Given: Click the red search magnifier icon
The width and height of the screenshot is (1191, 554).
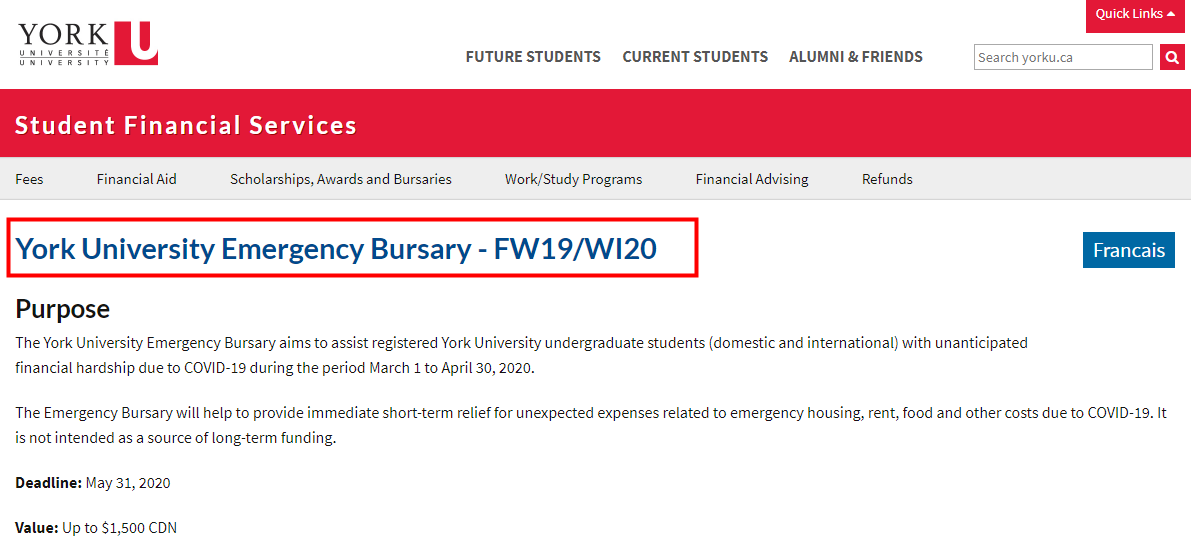Looking at the screenshot, I should coord(1172,57).
